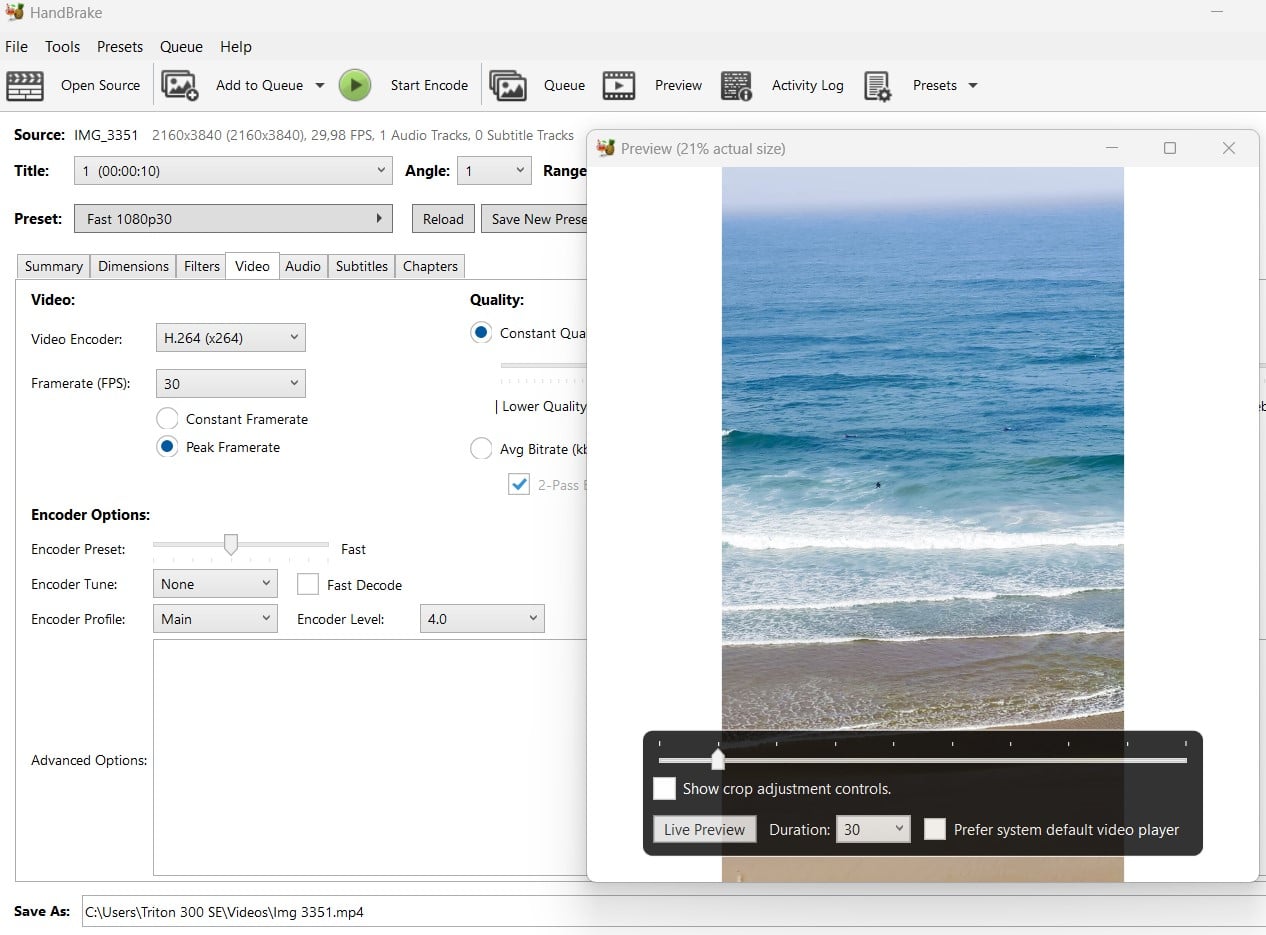The width and height of the screenshot is (1266, 935).
Task: Click the Open Source clapperboard icon
Action: (25, 86)
